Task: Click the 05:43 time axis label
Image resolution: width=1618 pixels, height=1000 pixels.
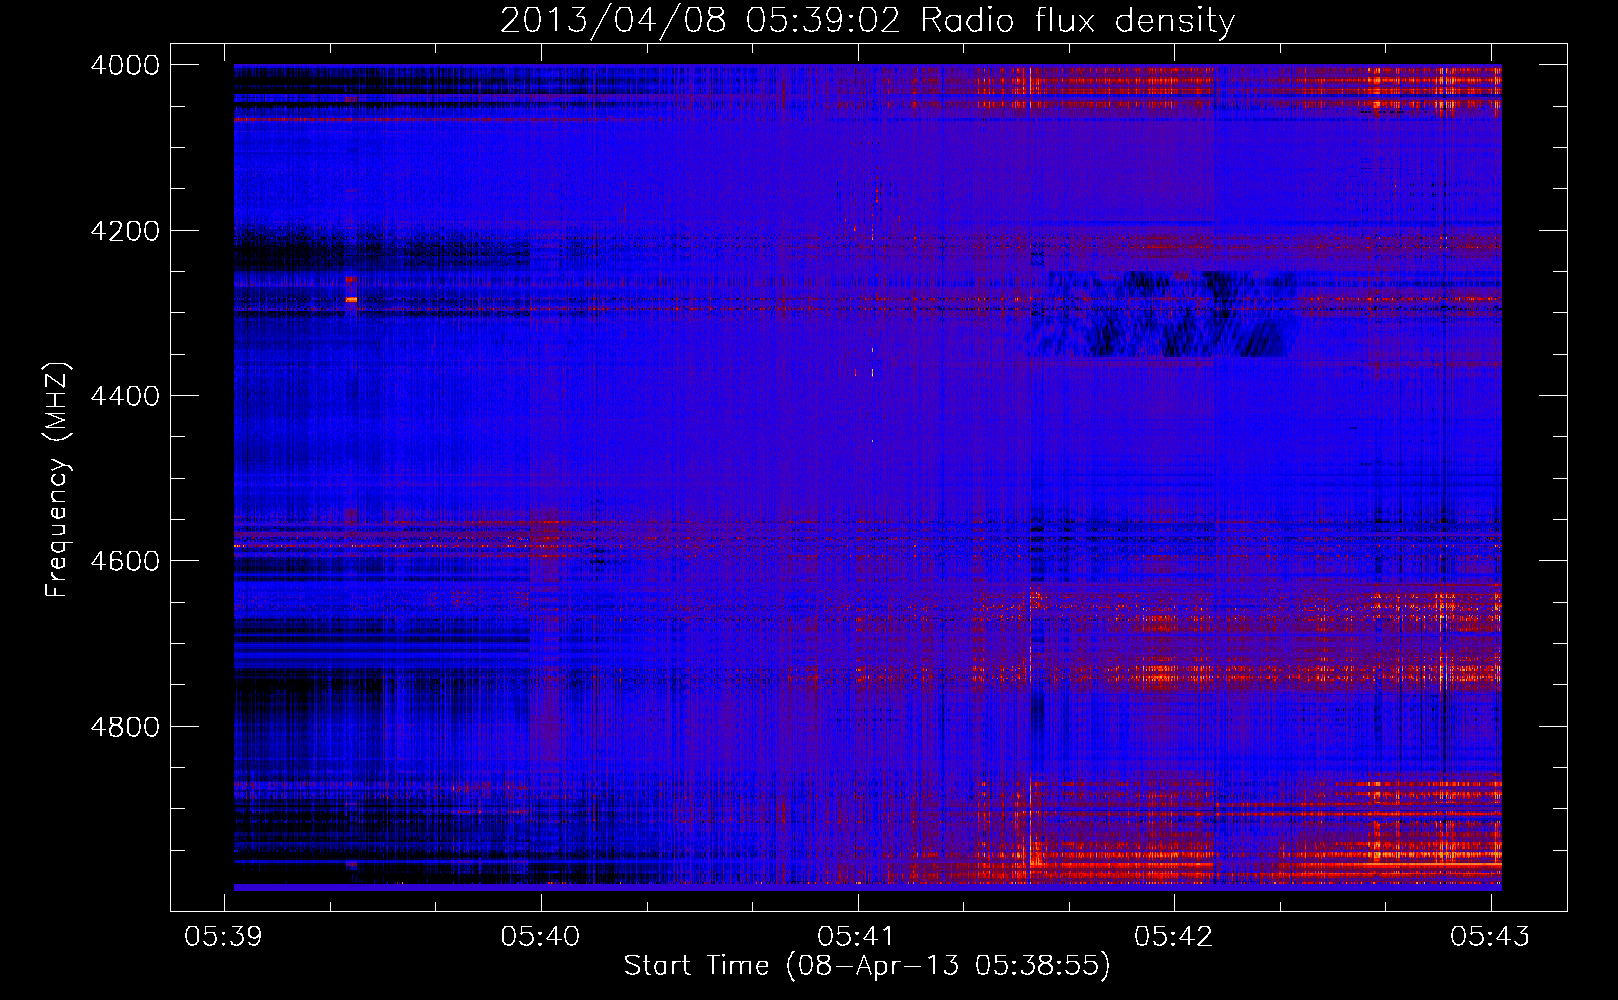Action: click(x=1490, y=936)
